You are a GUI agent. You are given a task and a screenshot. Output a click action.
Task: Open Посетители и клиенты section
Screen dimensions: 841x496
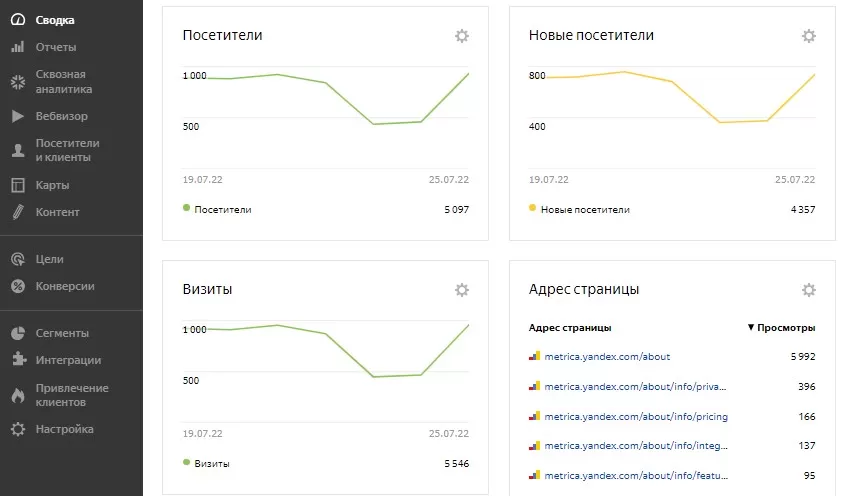67,150
